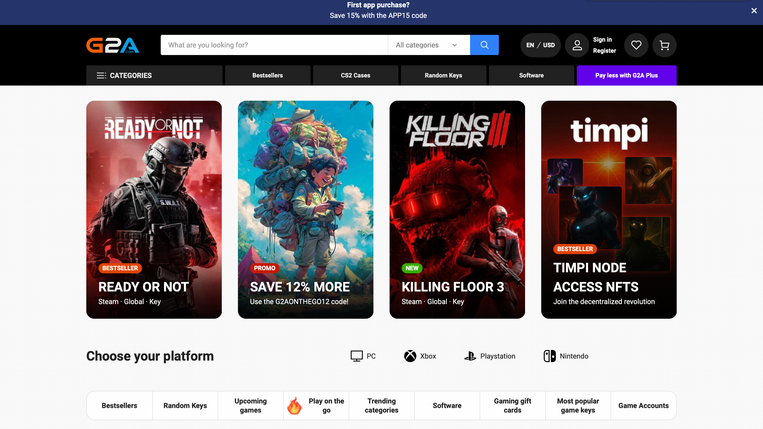
Task: Click the BESTSELLER badge on Ready or Not
Action: pyautogui.click(x=120, y=268)
